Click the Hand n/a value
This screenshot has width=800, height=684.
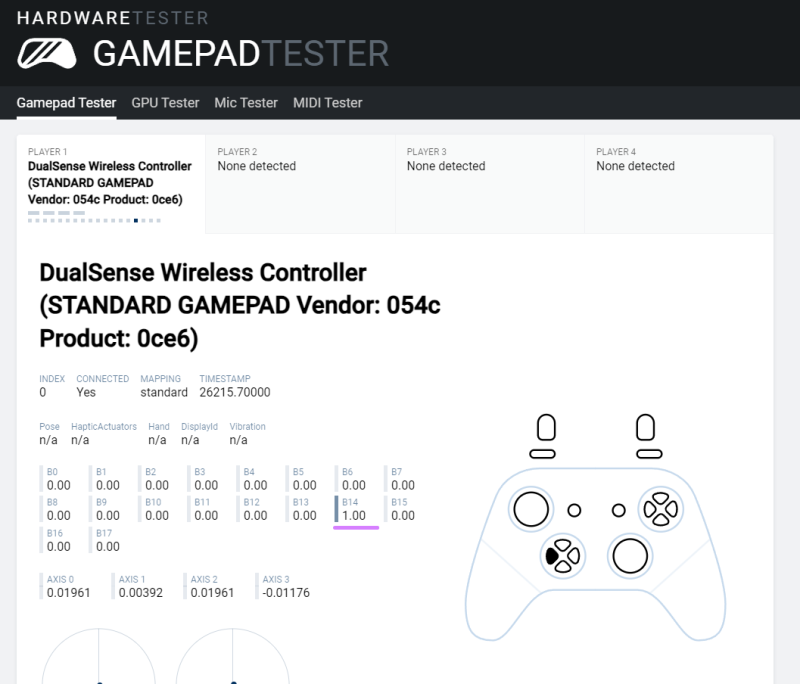click(x=157, y=440)
